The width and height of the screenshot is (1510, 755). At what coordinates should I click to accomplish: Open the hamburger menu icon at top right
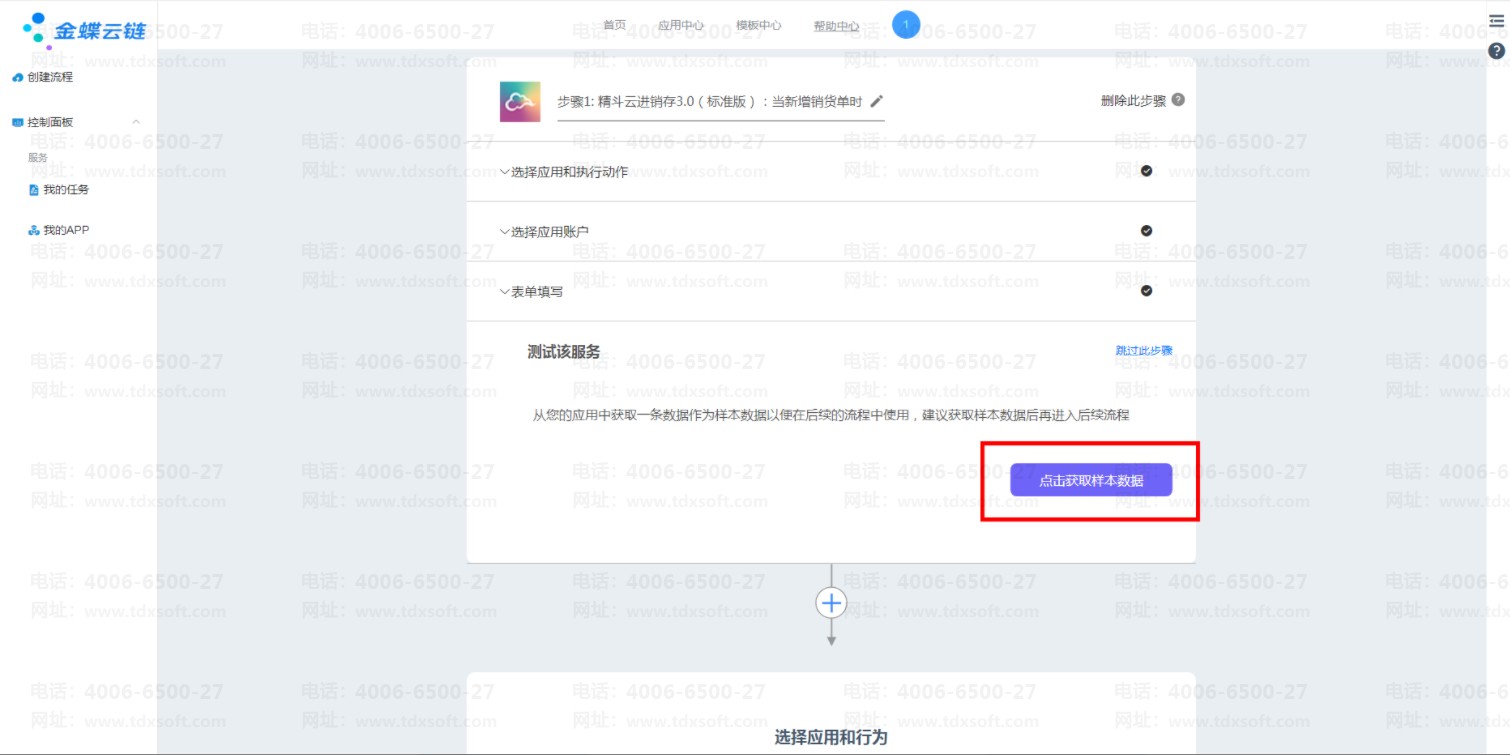tap(1496, 21)
